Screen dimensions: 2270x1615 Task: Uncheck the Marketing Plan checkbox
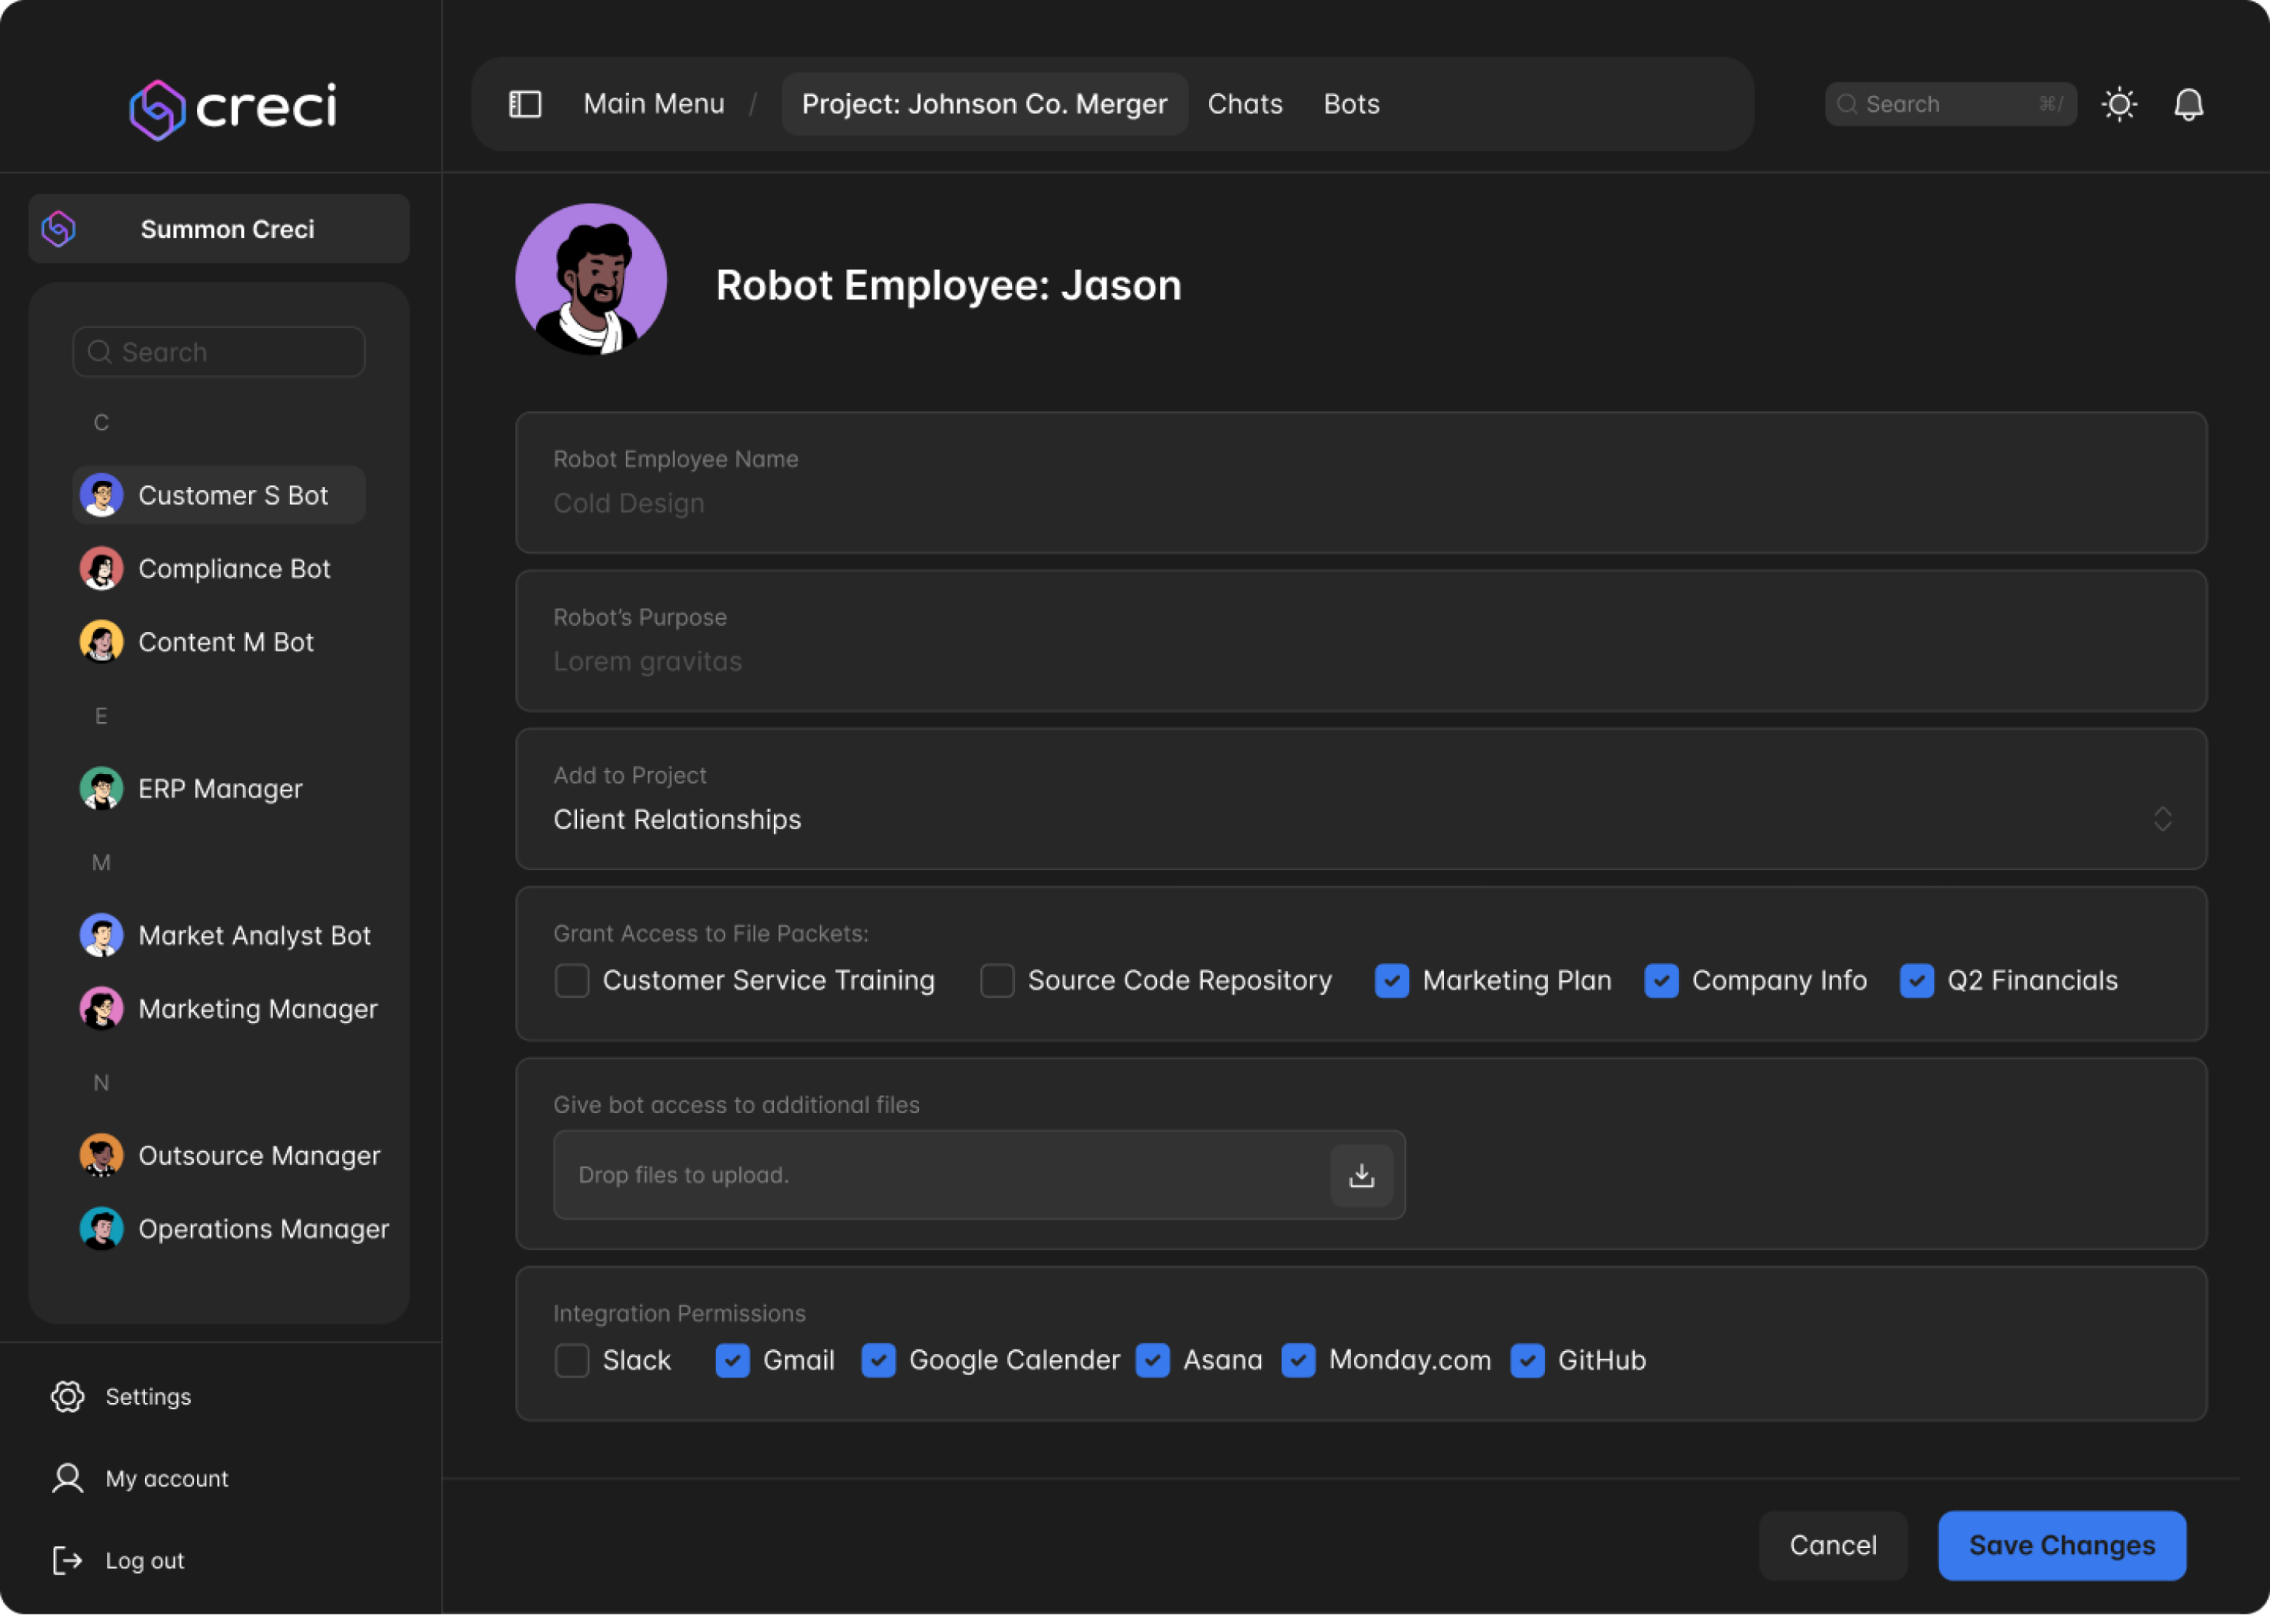click(x=1391, y=980)
